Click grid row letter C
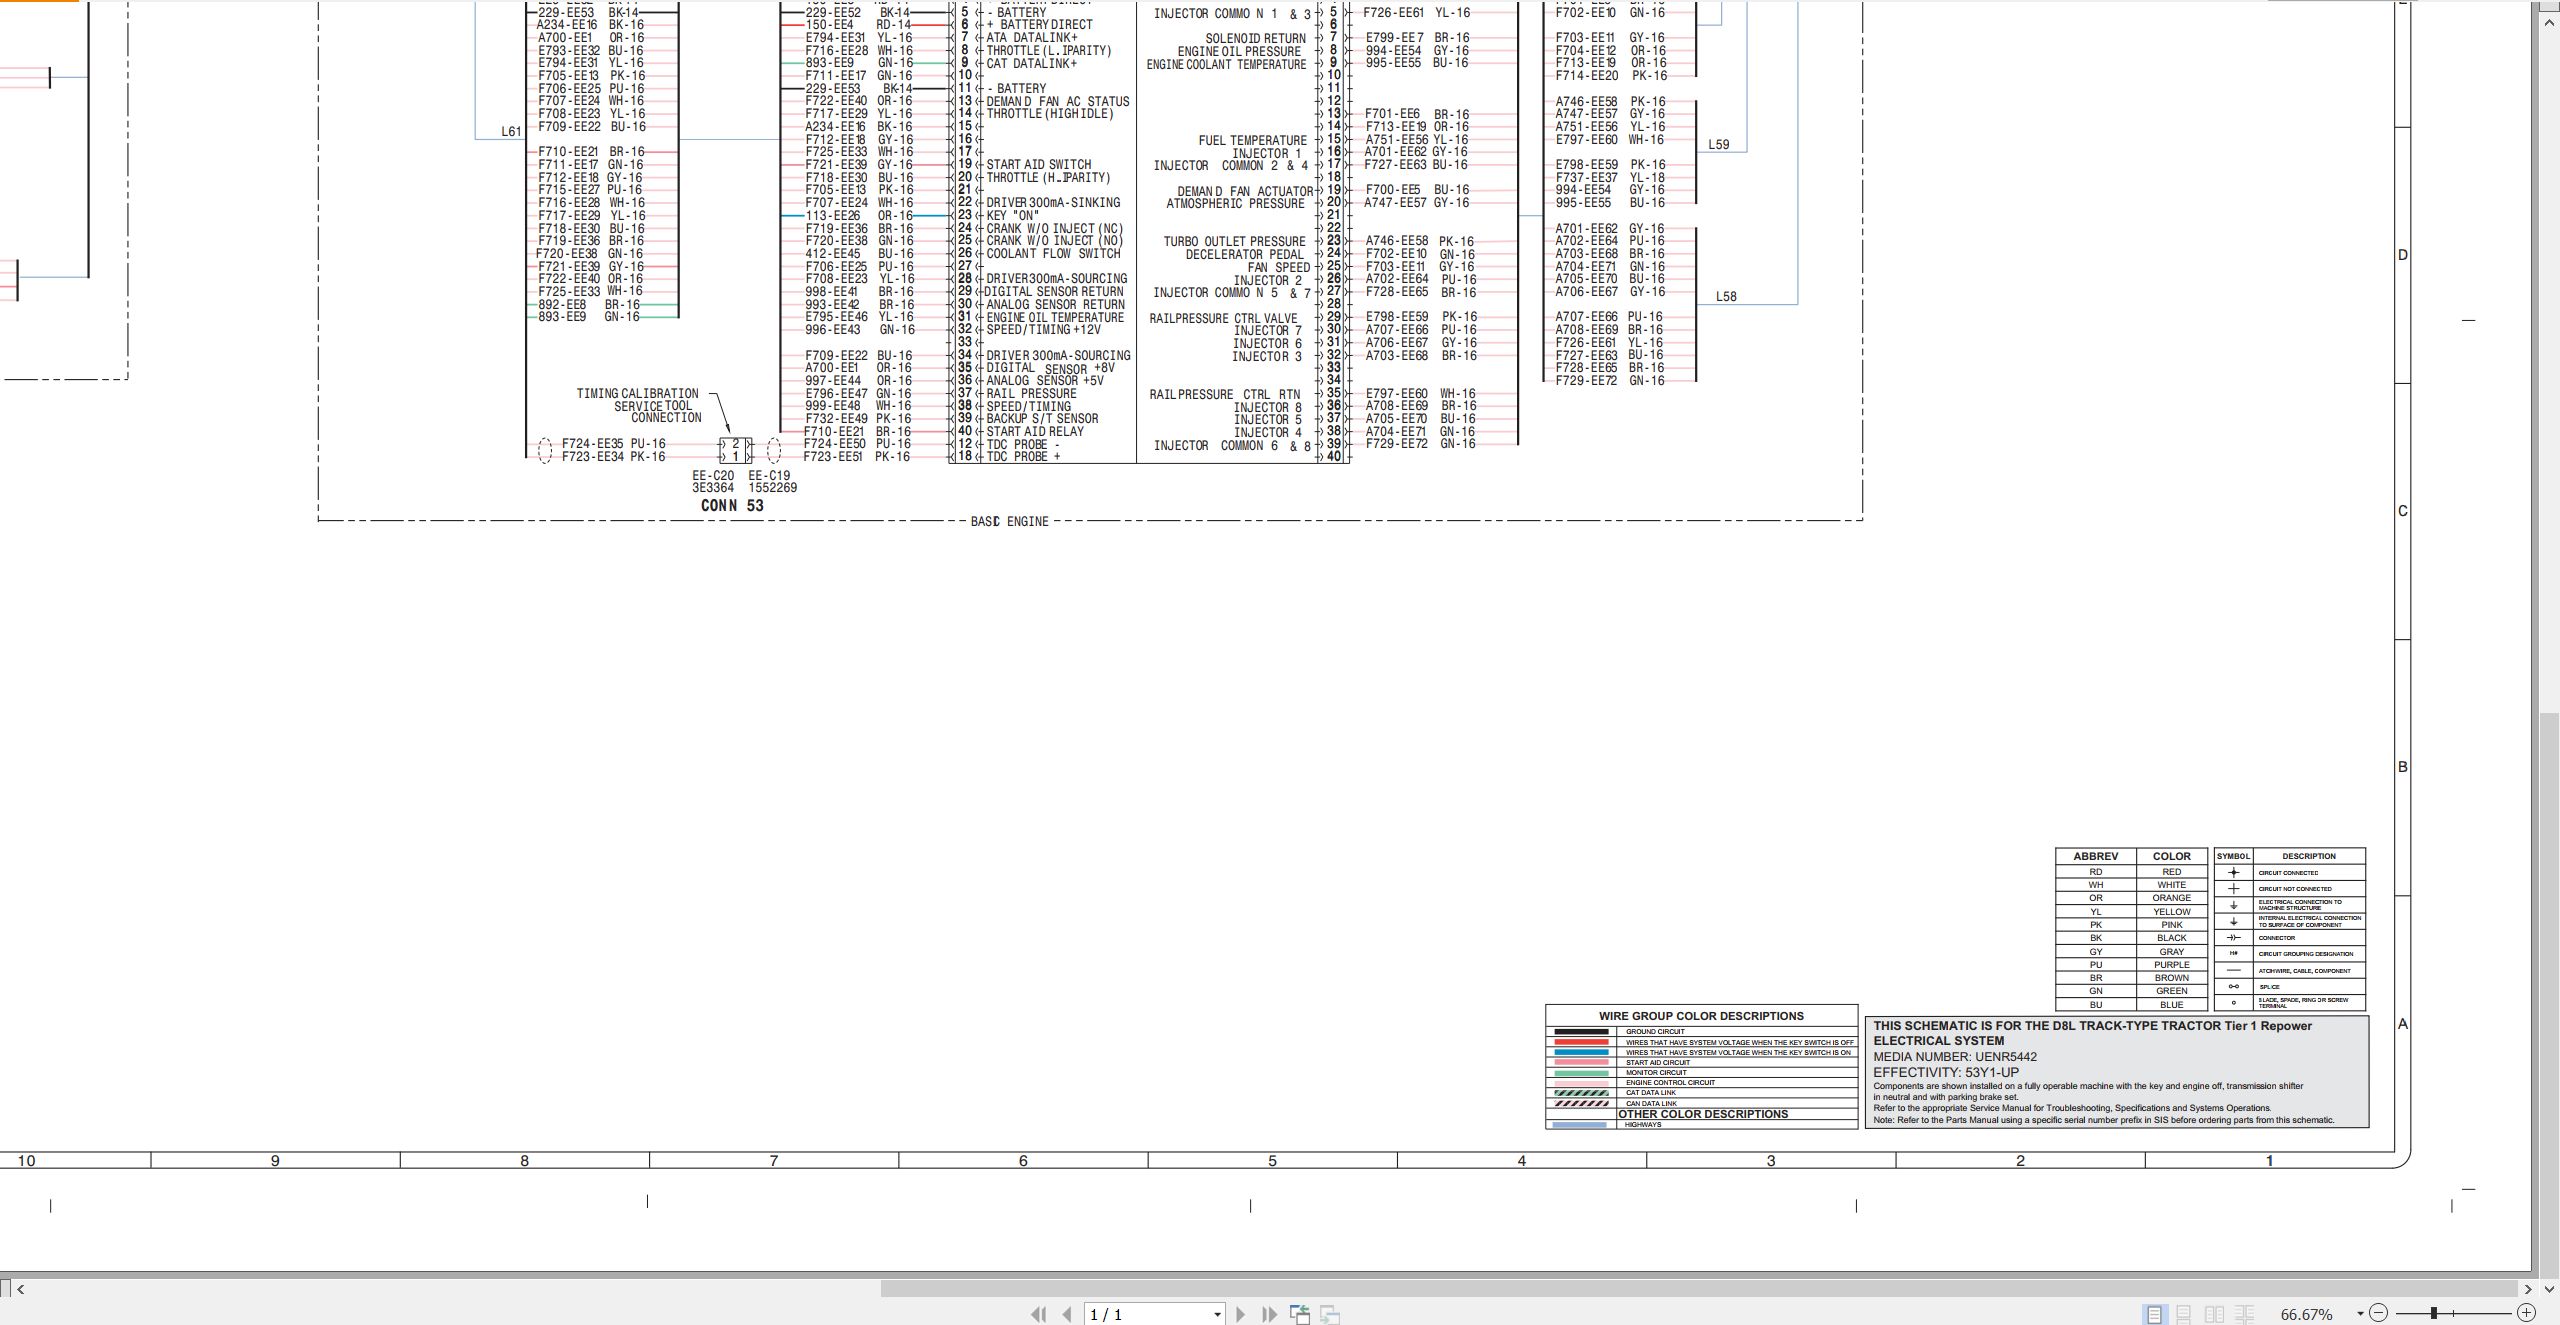 [2403, 511]
